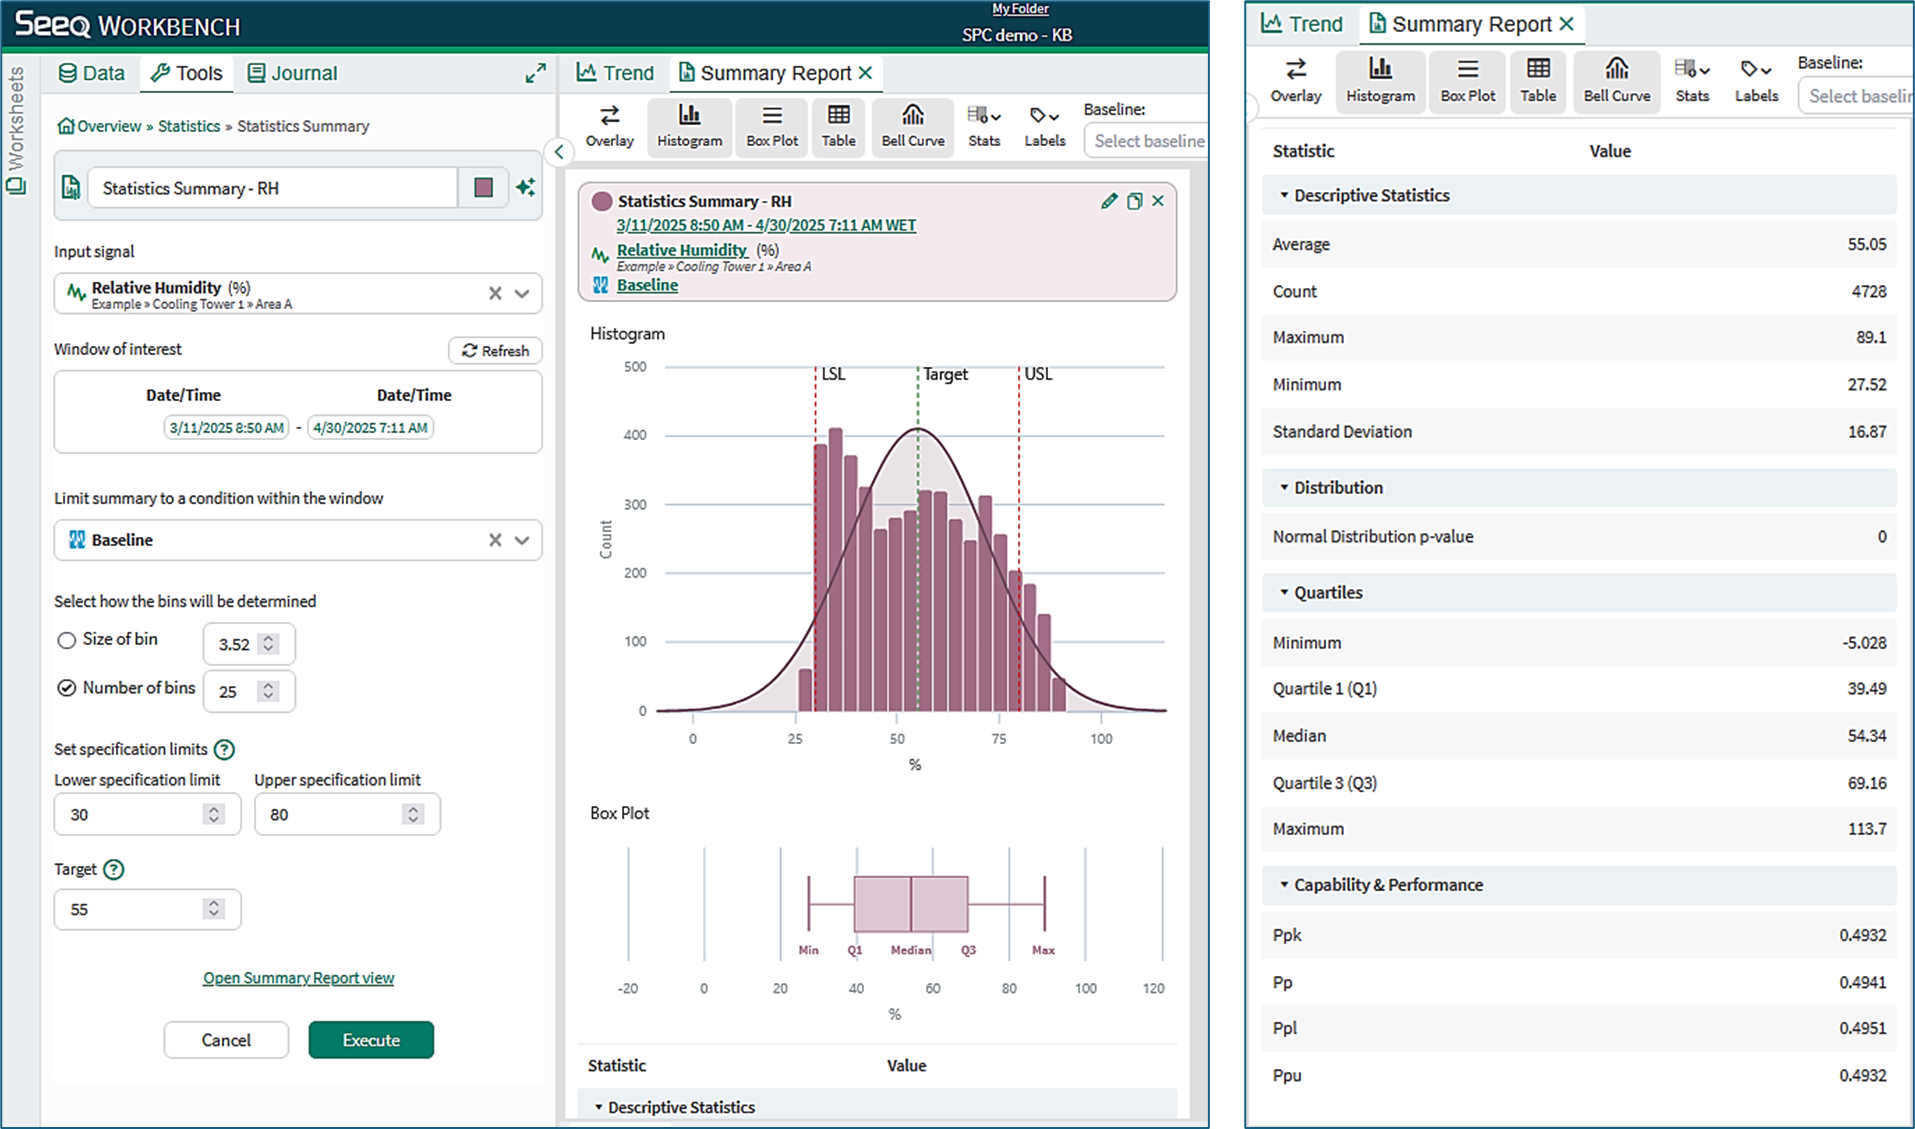Open Labels dropdown in right panel toolbar
Image resolution: width=1915 pixels, height=1129 pixels.
(1756, 81)
